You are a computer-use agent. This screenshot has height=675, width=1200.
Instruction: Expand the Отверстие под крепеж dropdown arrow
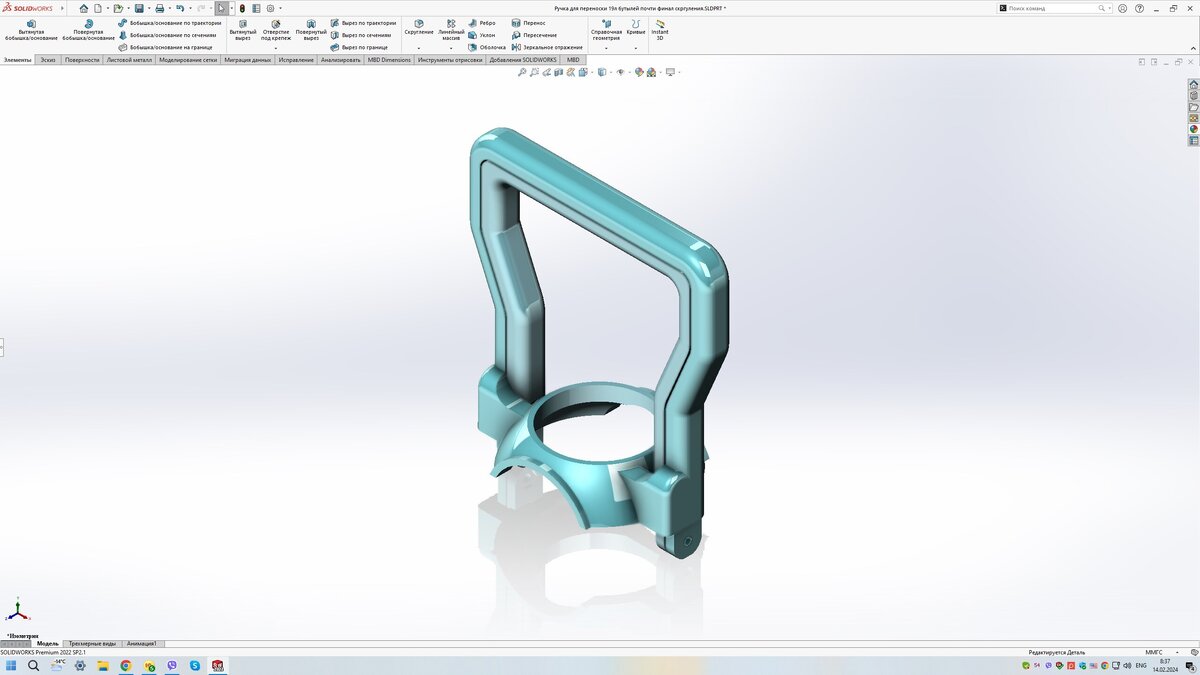276,48
